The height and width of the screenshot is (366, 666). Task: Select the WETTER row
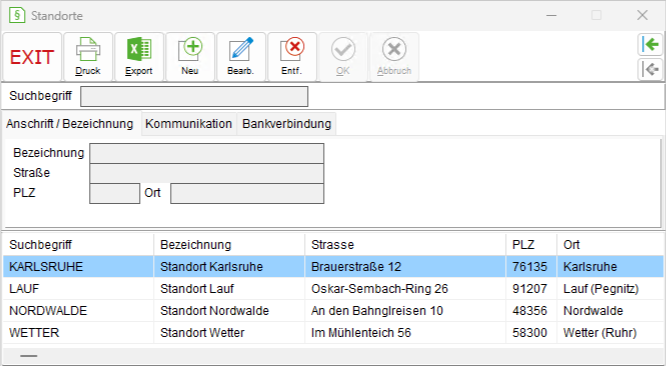(333, 332)
